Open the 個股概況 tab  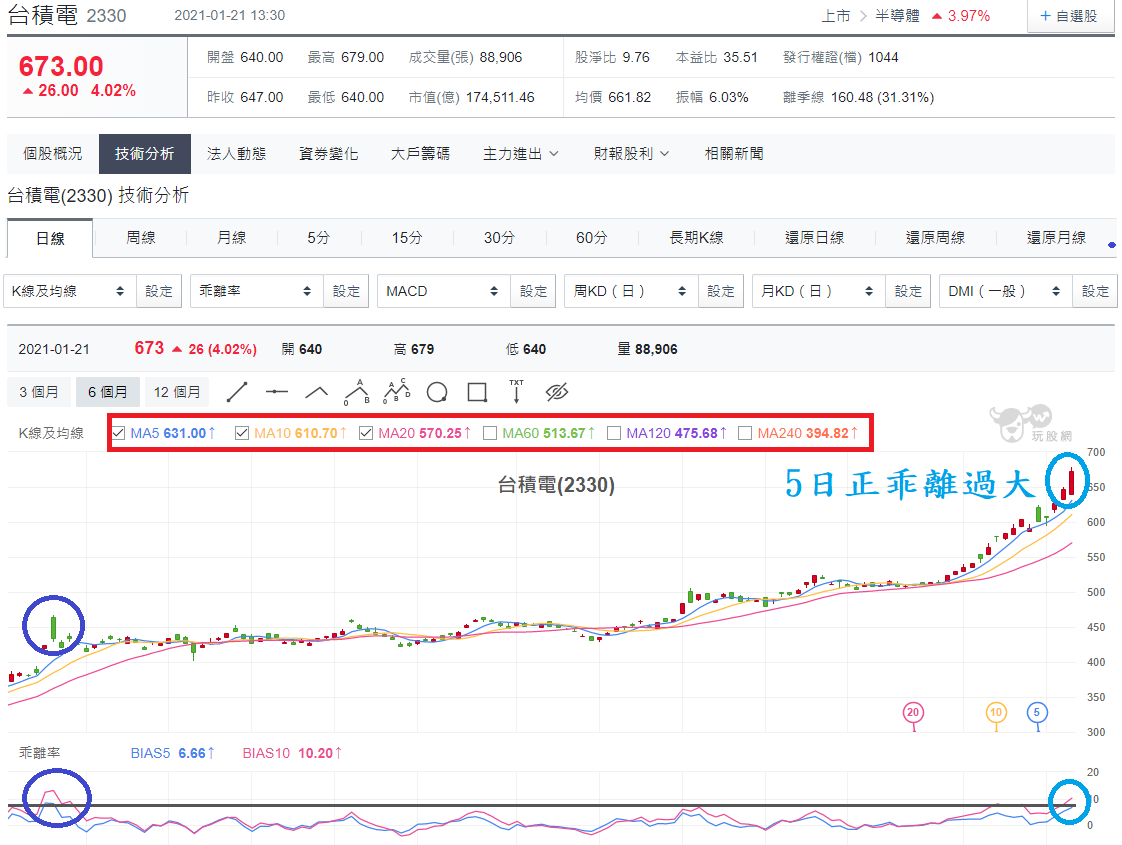tap(52, 154)
